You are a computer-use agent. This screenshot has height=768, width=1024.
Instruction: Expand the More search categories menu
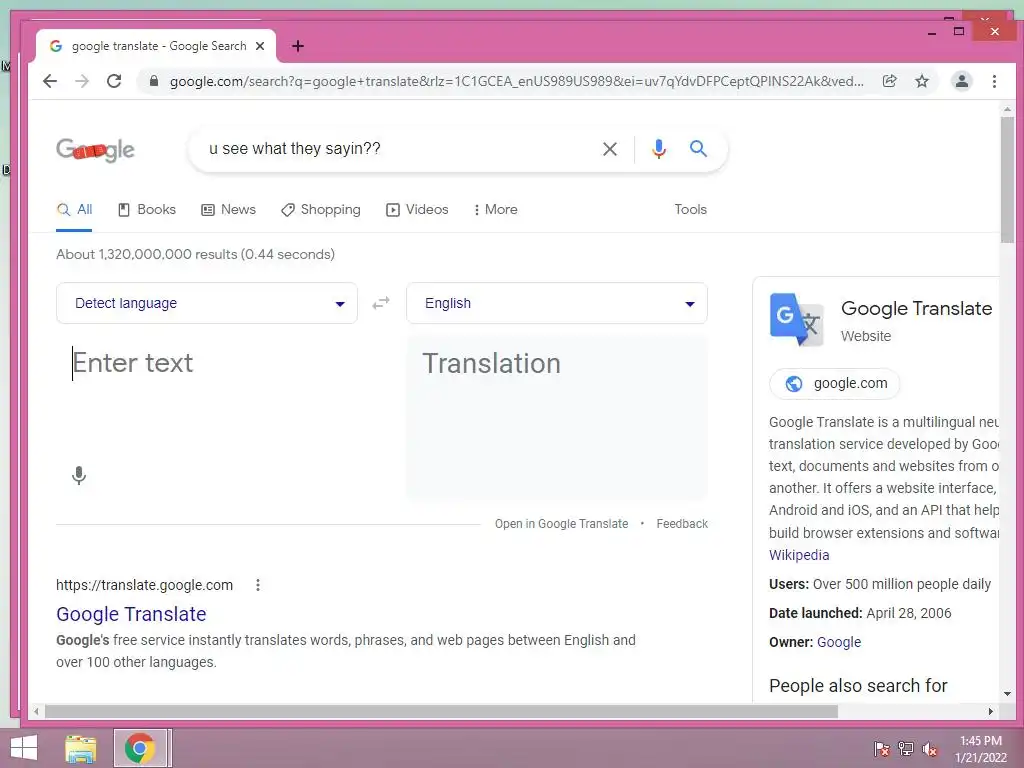click(496, 210)
